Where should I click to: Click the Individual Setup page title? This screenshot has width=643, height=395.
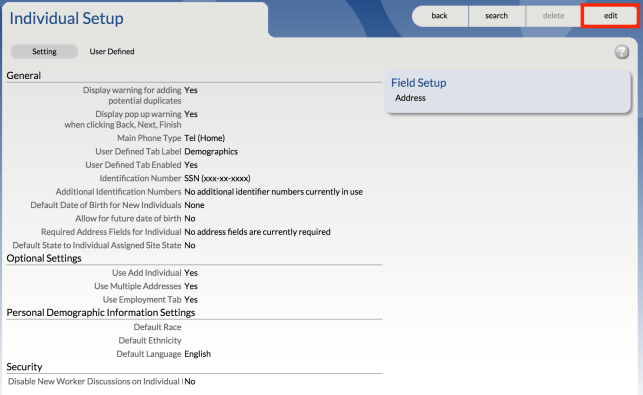coord(66,18)
